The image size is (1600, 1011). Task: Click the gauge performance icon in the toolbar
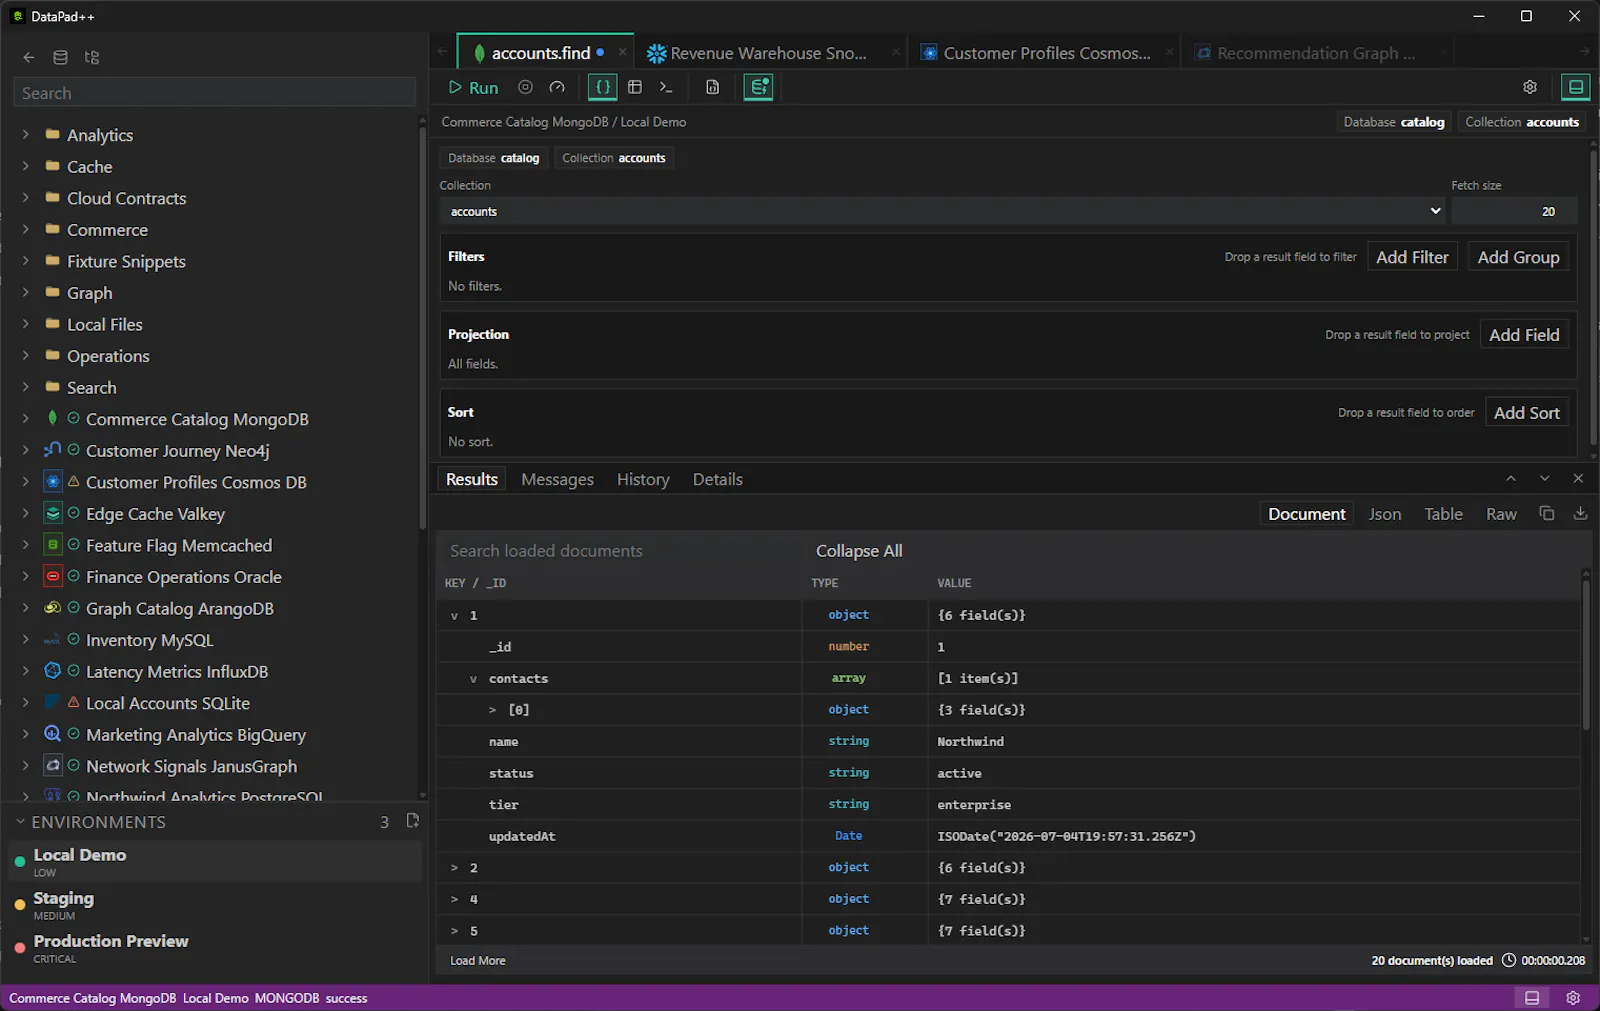(x=557, y=87)
